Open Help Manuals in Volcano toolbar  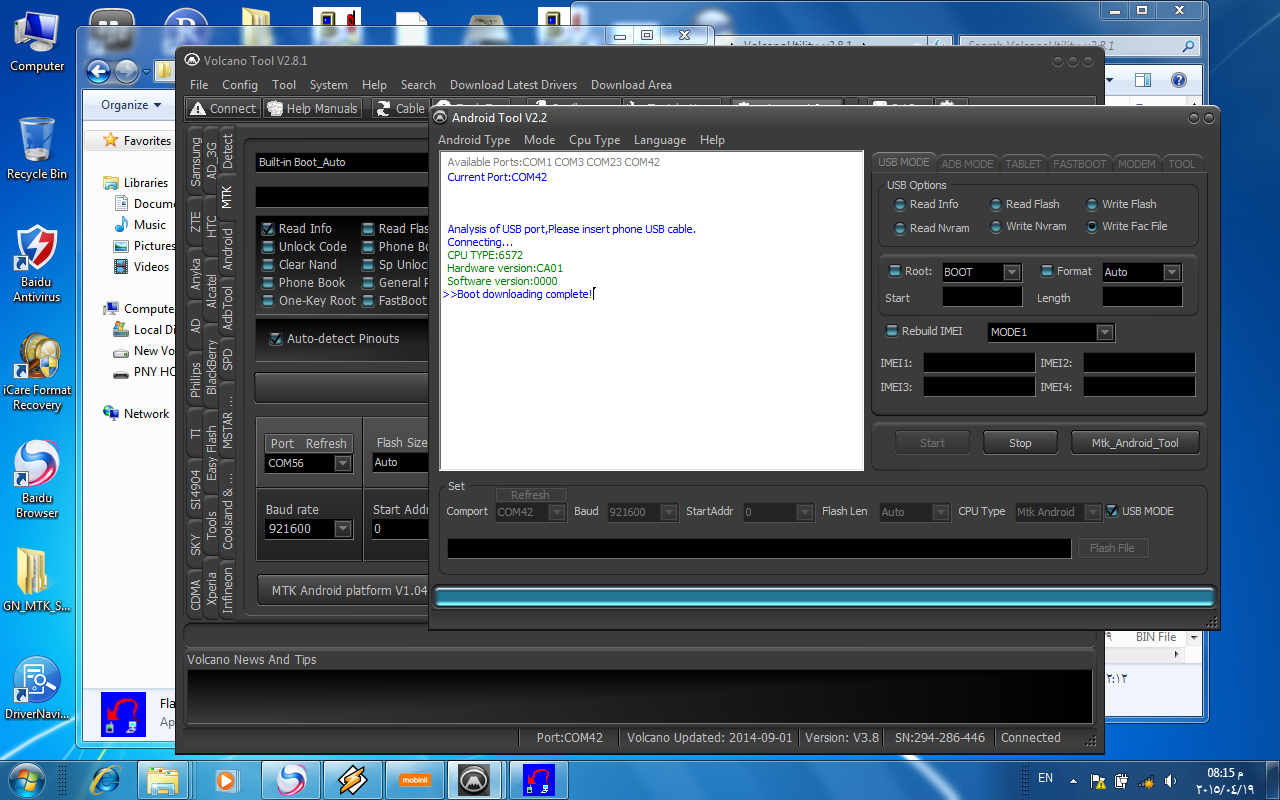pos(313,108)
